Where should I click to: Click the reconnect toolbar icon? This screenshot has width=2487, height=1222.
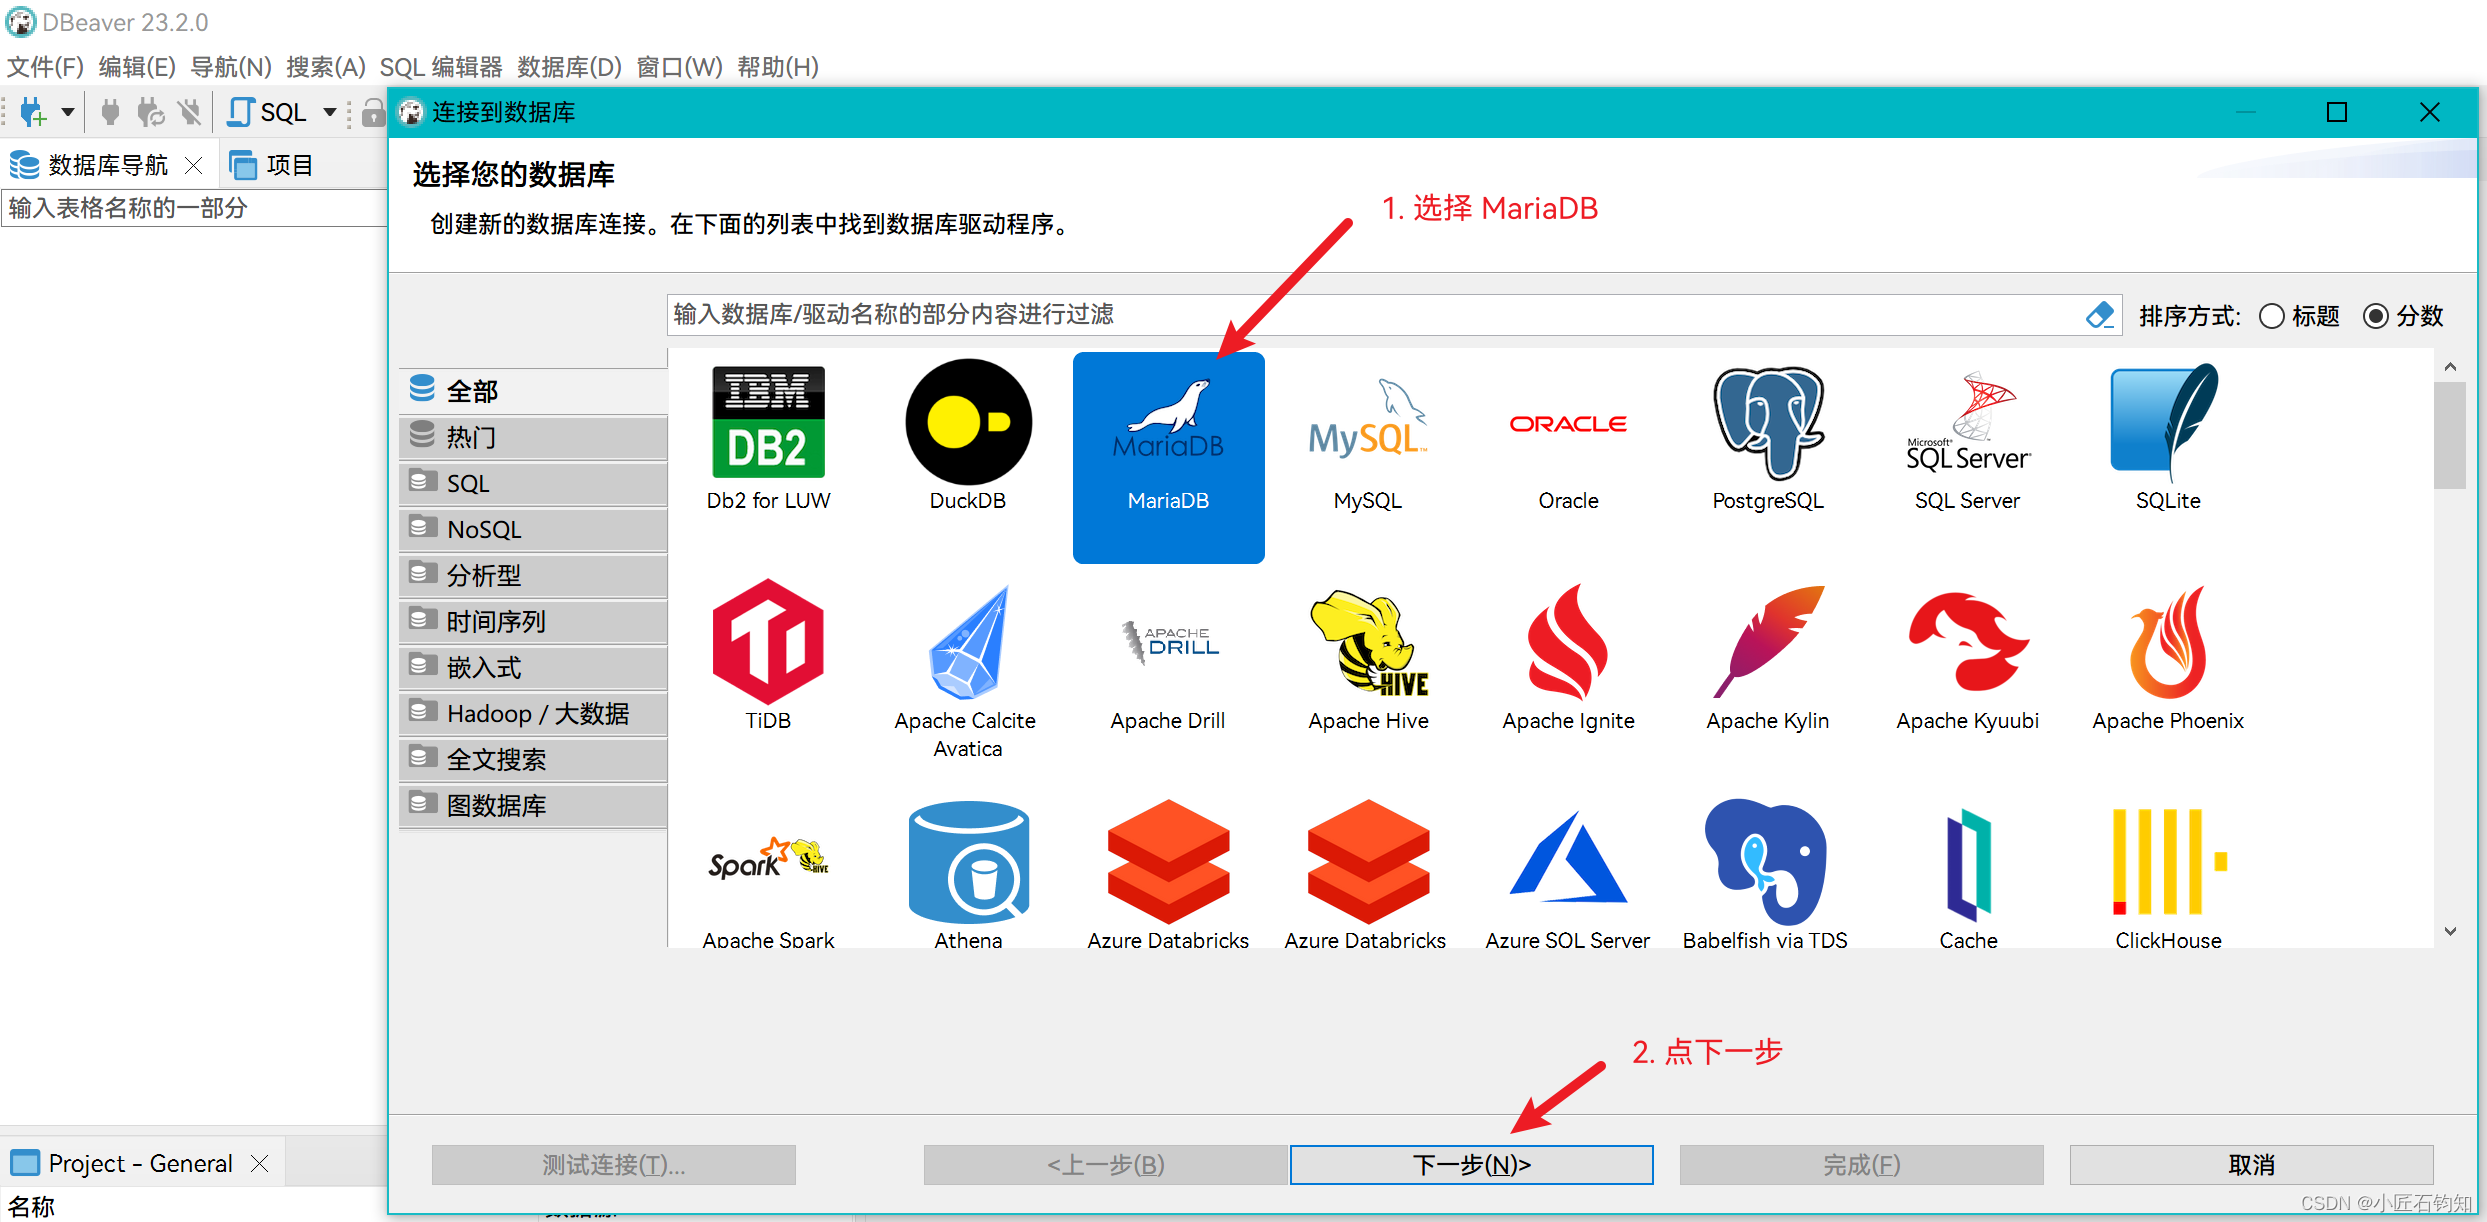pos(150,112)
